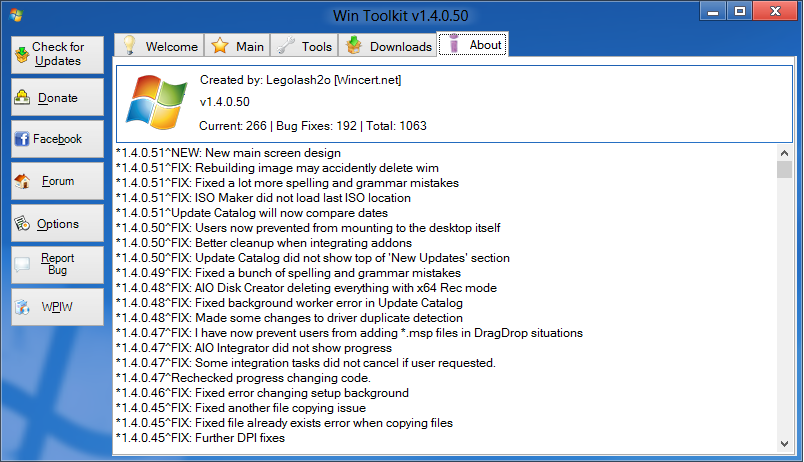
Task: Click the Check for Updates download arrow icon
Action: point(22,54)
